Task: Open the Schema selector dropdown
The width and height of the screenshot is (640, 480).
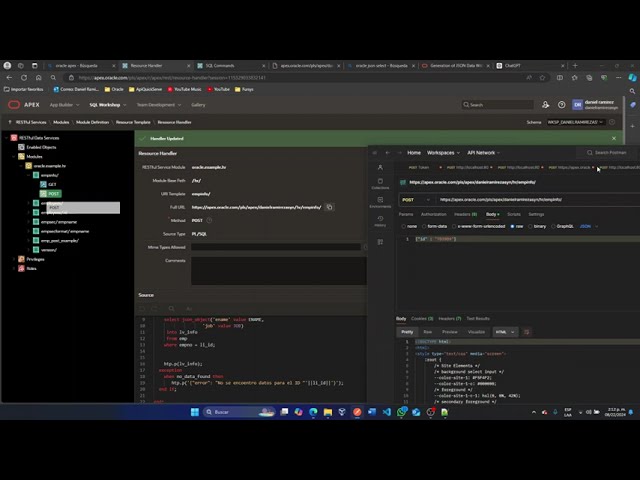Action: click(x=576, y=122)
